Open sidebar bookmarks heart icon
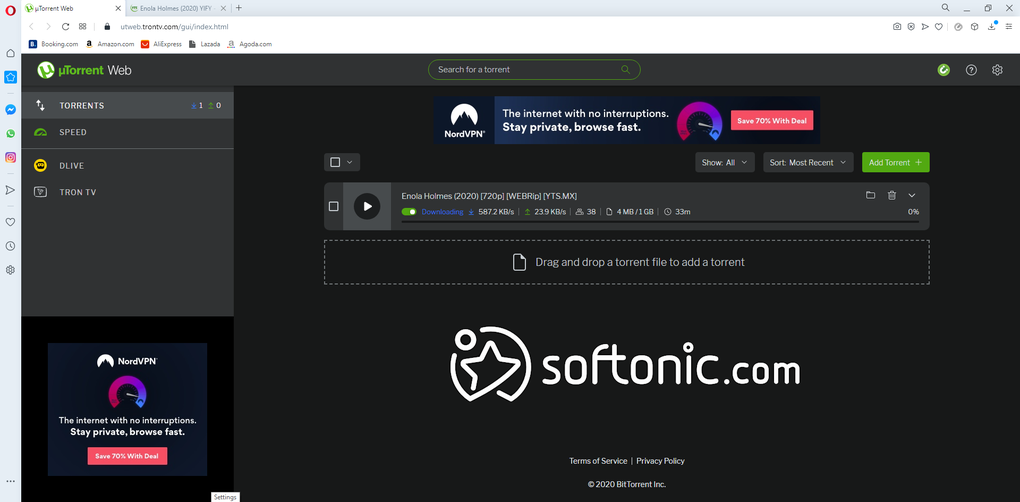 10,222
